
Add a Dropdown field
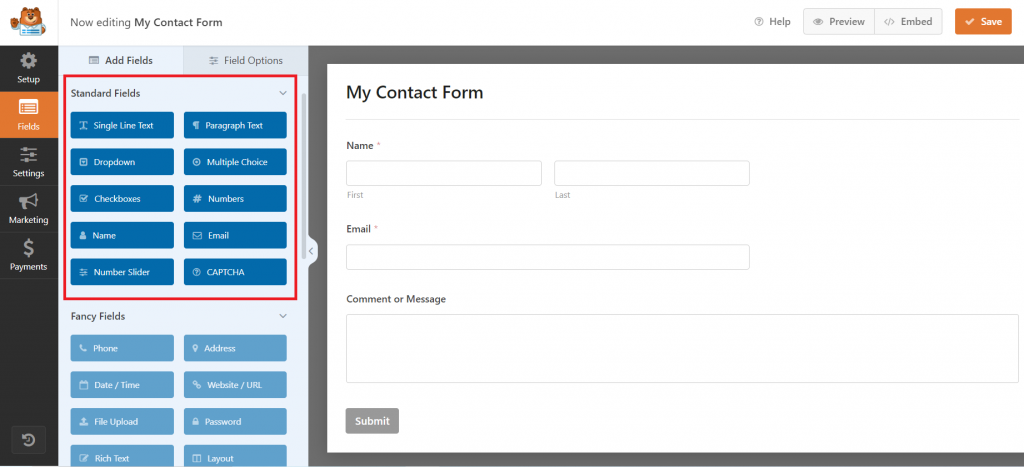pos(122,162)
